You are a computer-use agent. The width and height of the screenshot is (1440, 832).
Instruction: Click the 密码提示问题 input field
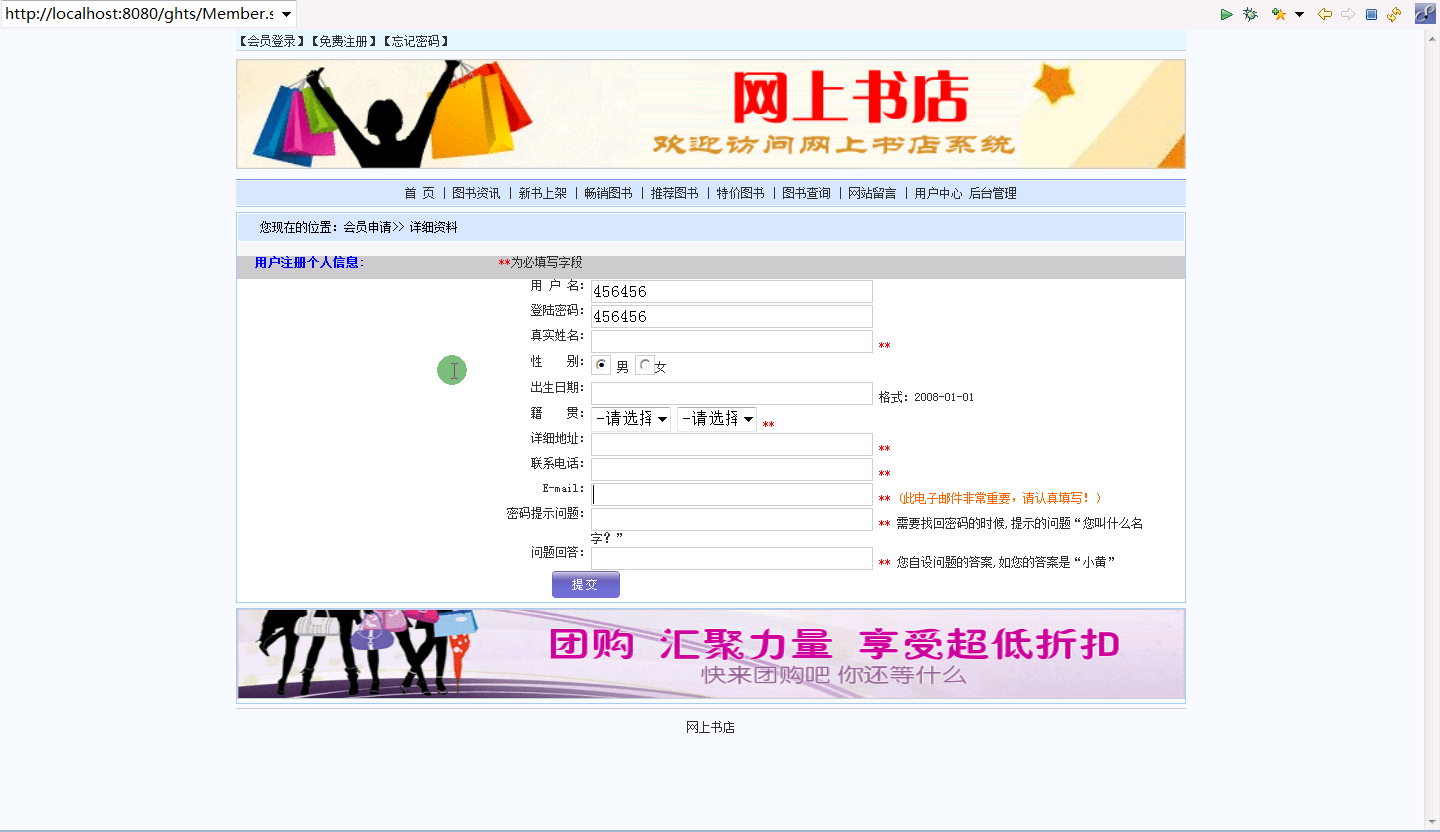click(732, 519)
